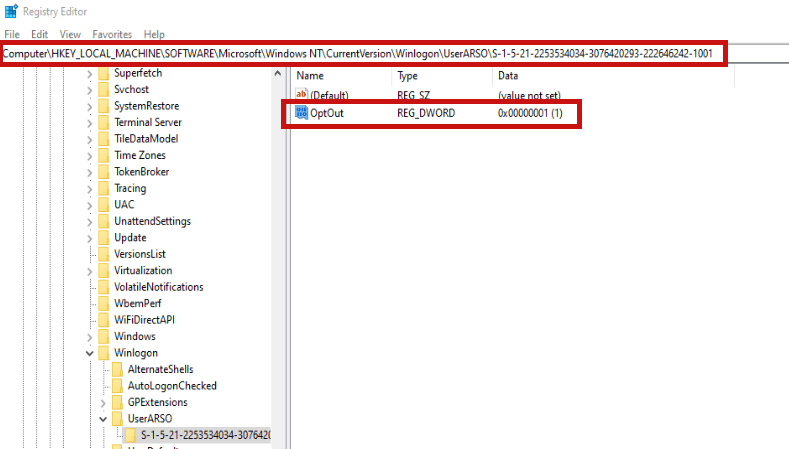Image resolution: width=789 pixels, height=449 pixels.
Task: Select the (Default) value name
Action: pos(329,95)
